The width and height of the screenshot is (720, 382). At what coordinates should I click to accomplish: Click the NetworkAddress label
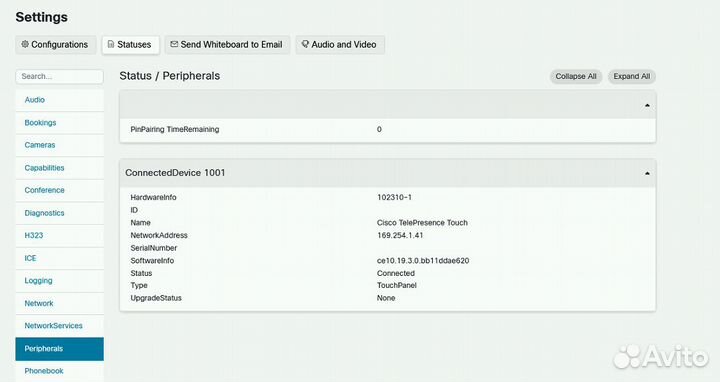click(159, 236)
